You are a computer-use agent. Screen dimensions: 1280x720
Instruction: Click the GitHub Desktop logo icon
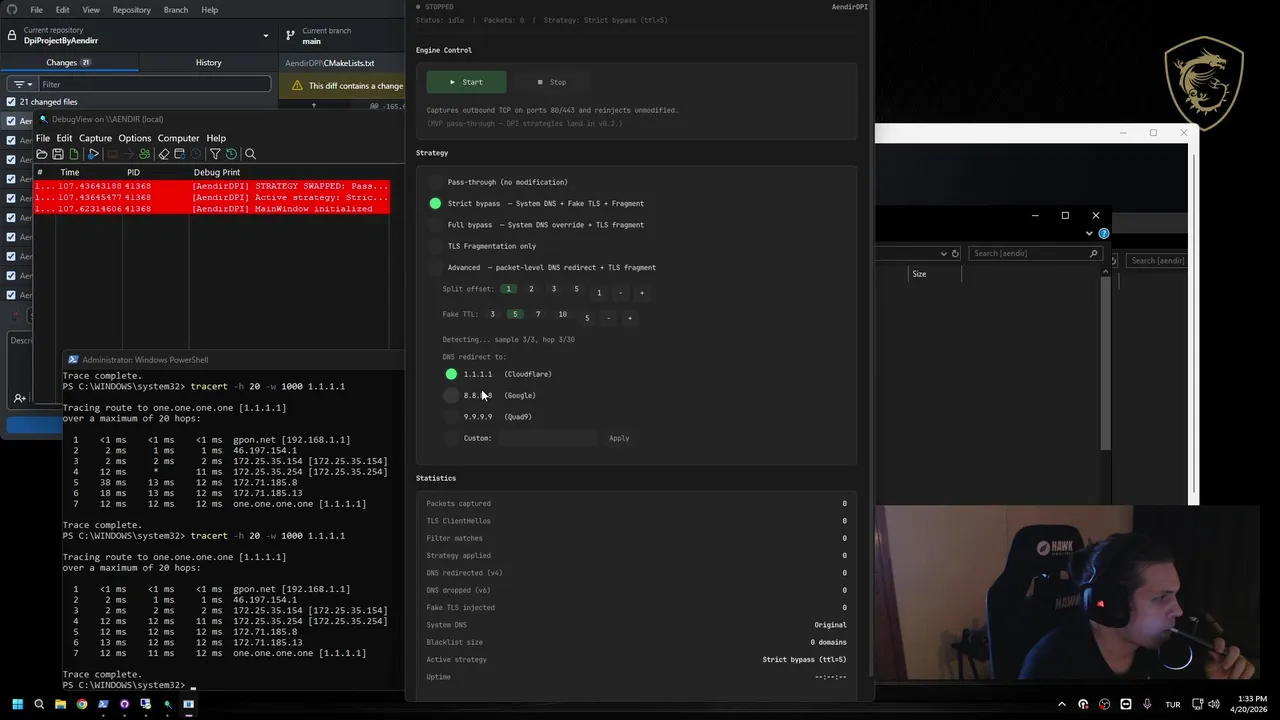(13, 9)
